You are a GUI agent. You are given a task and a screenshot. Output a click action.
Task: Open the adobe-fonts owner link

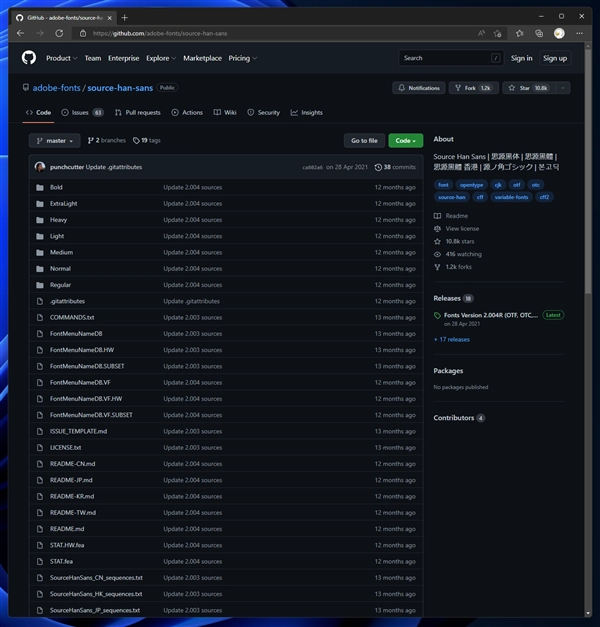click(x=56, y=88)
